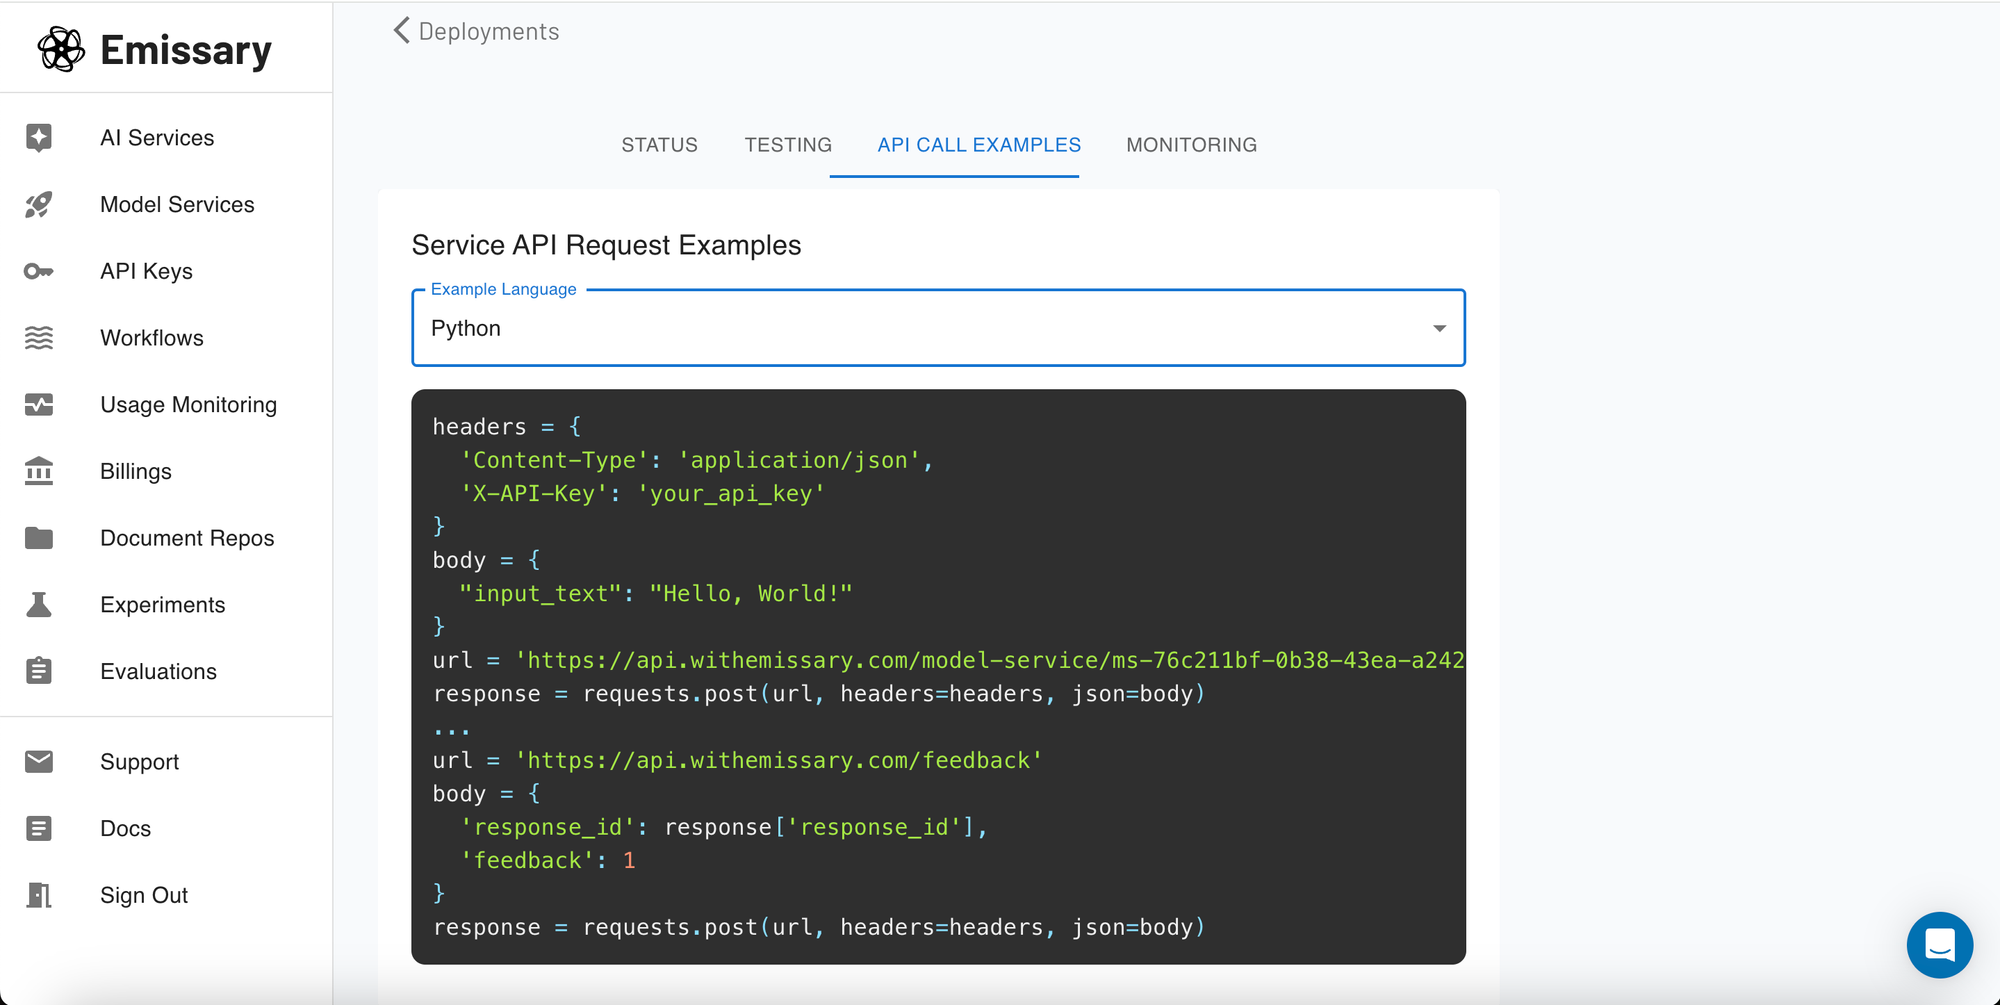Open Document Repos

click(187, 538)
